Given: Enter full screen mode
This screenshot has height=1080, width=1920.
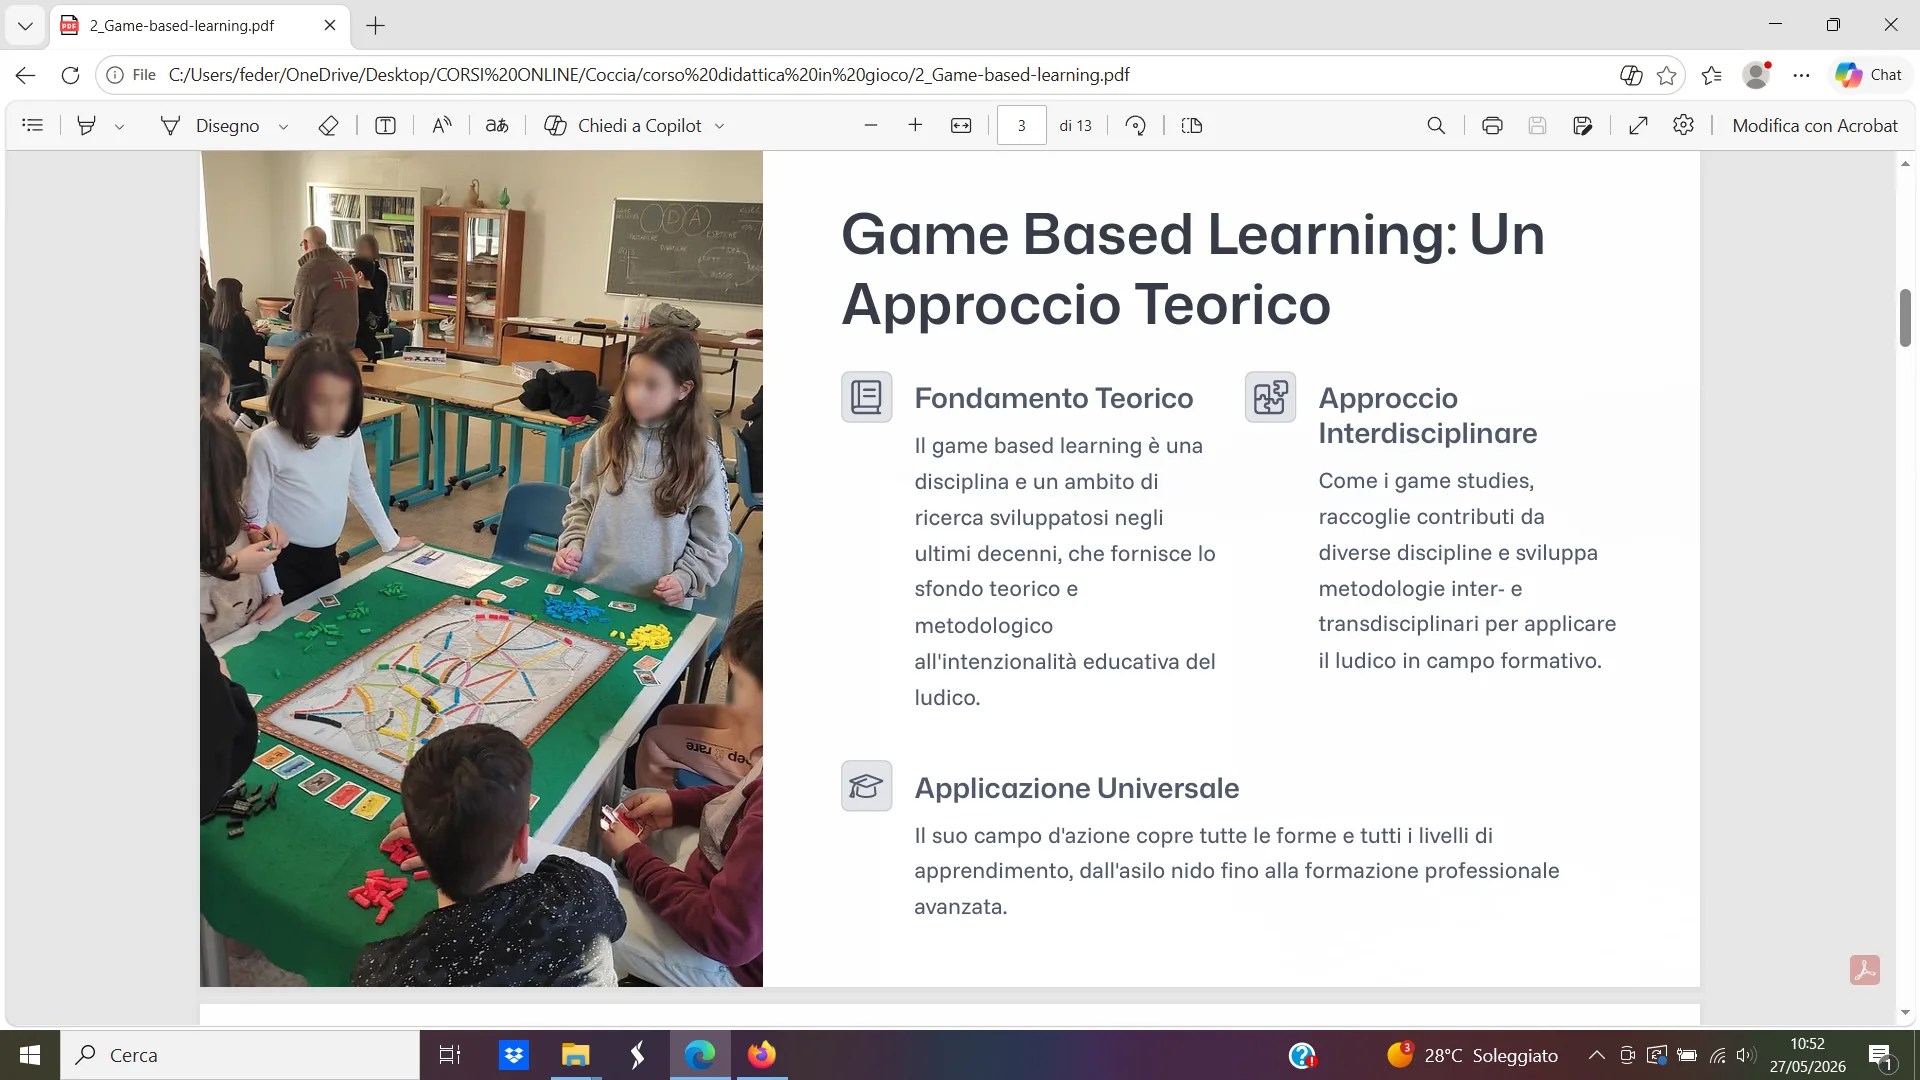Looking at the screenshot, I should [x=1638, y=125].
